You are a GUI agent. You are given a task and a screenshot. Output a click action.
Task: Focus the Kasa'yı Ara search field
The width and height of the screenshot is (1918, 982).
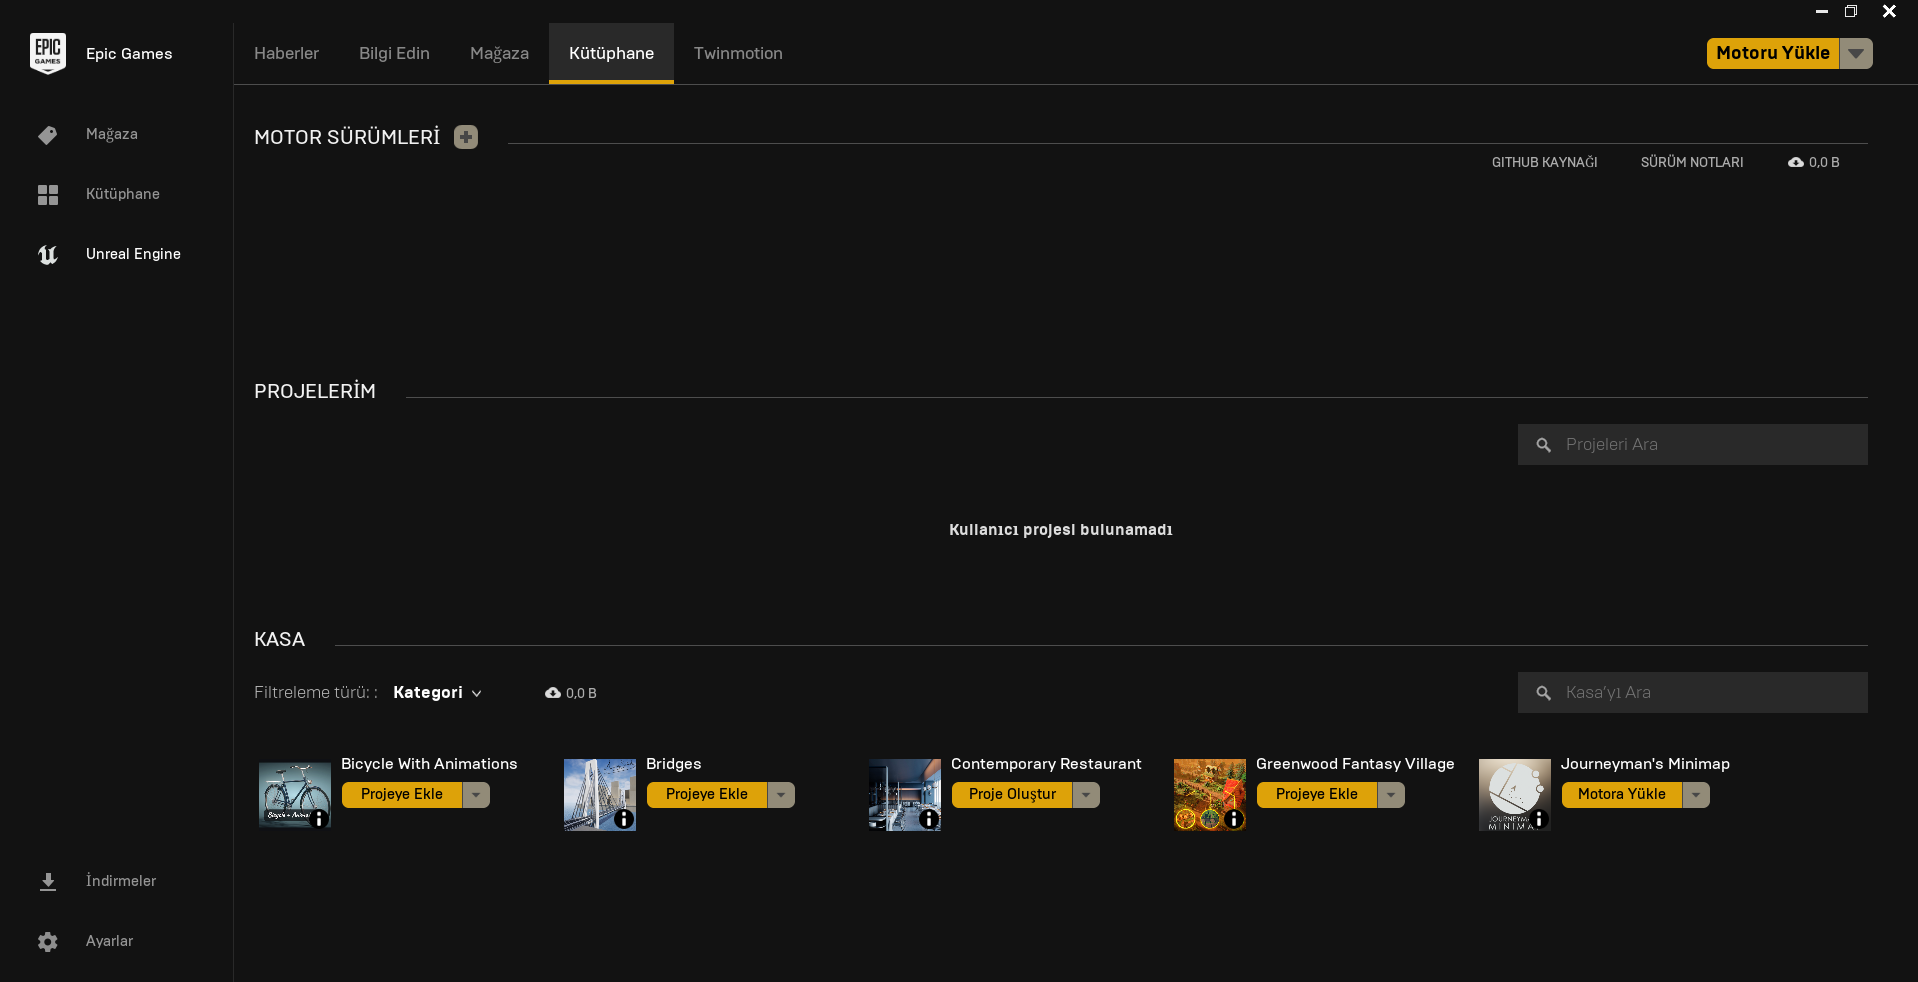coord(1693,693)
